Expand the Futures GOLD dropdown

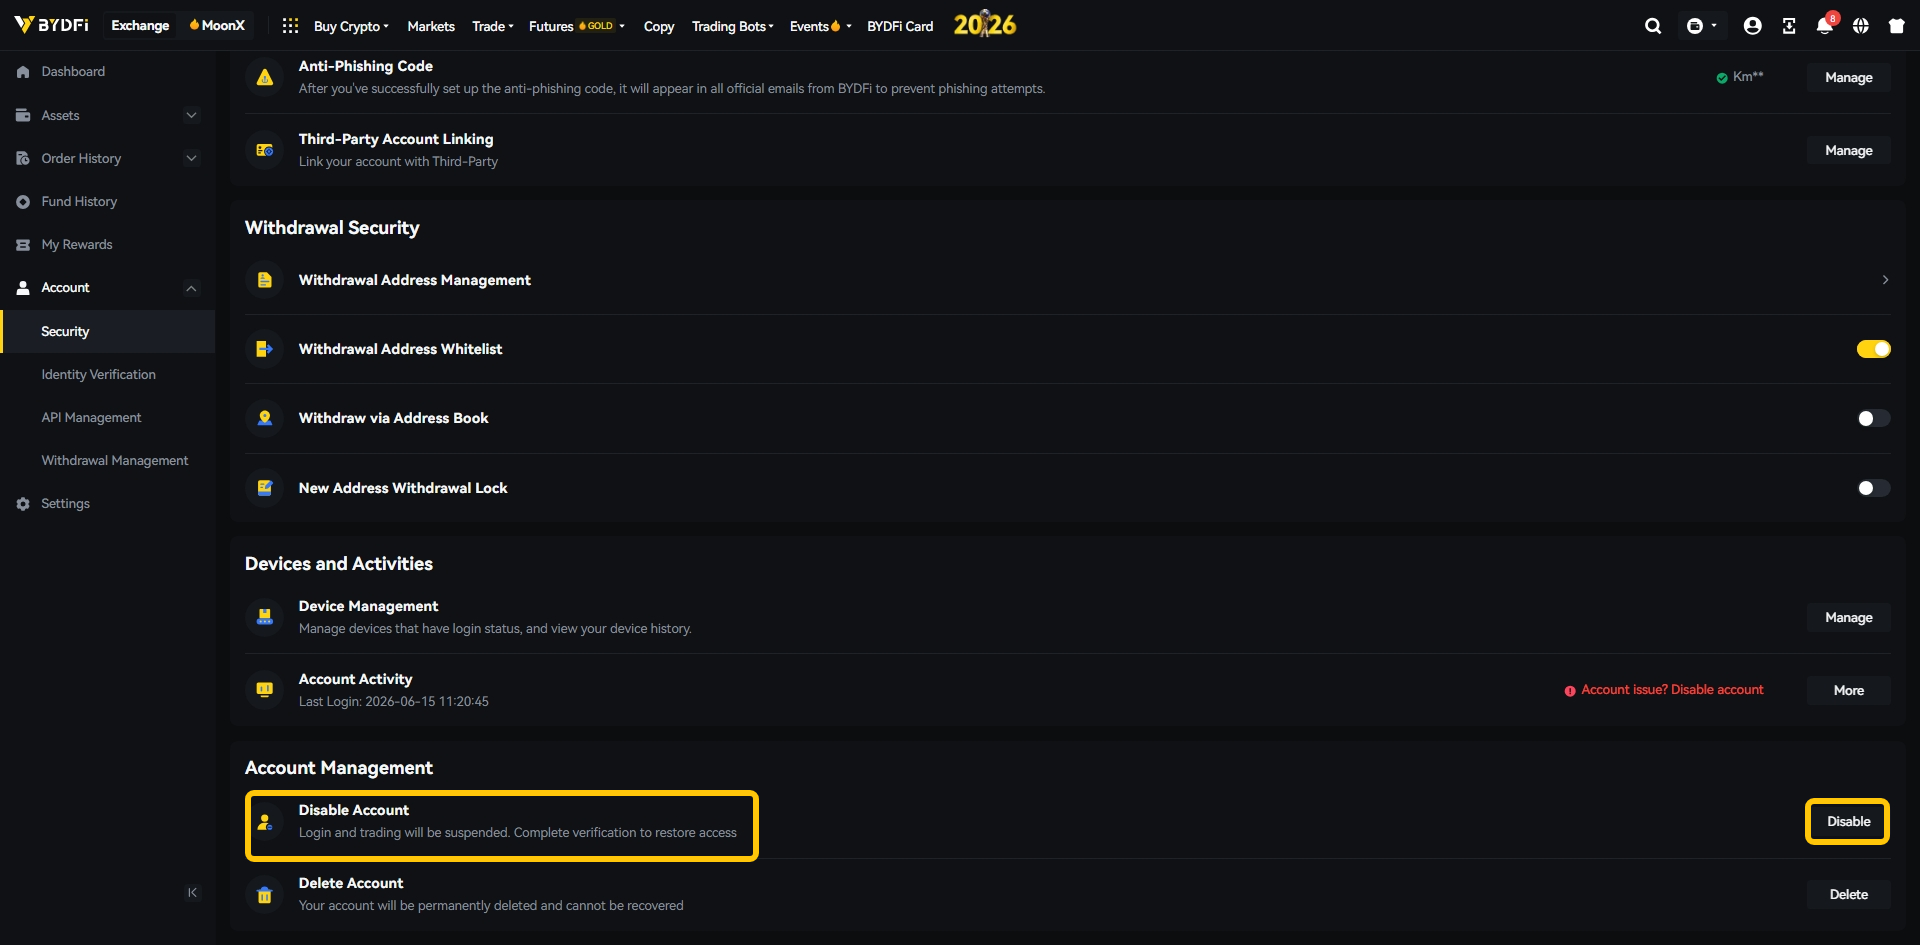pos(577,26)
